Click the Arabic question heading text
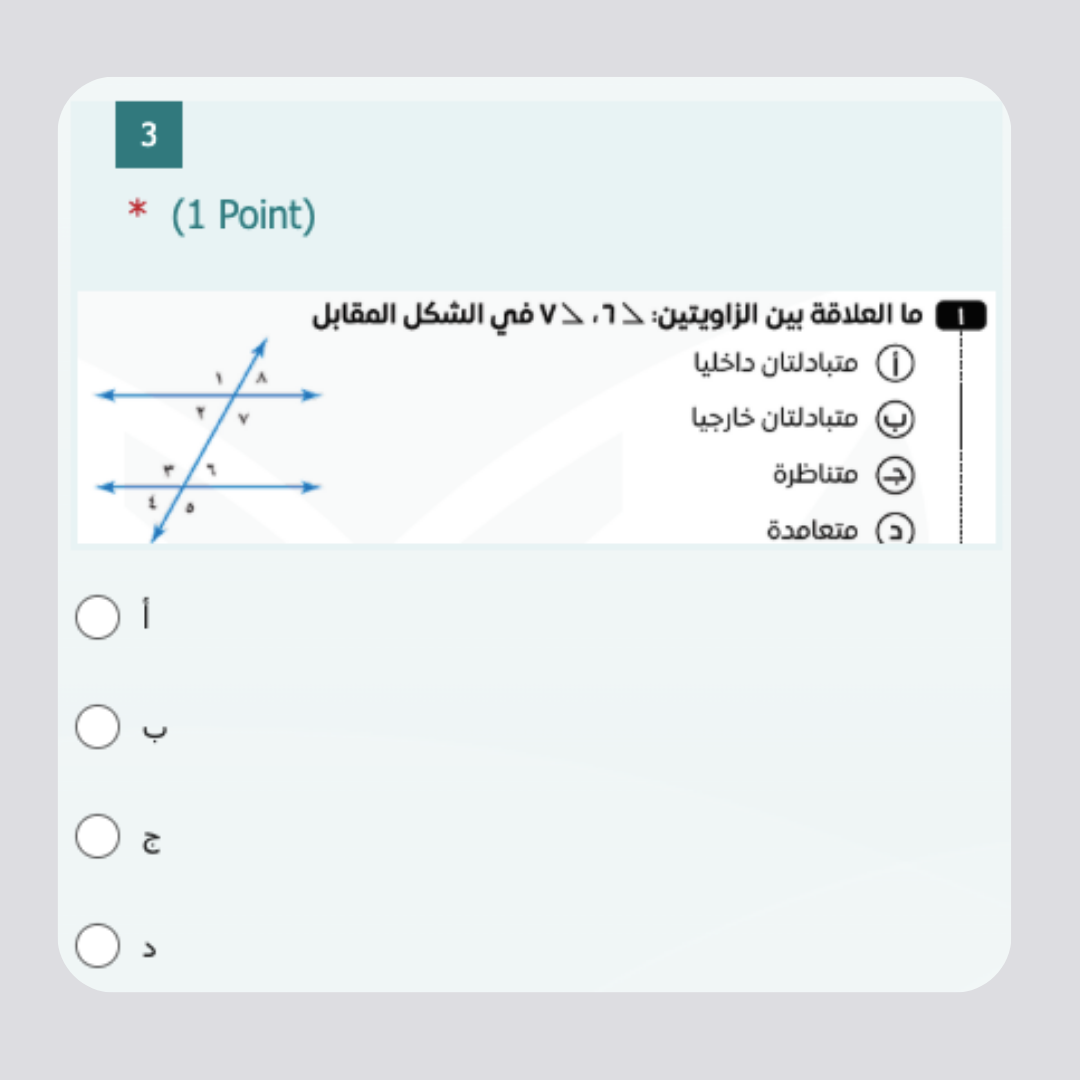 [x=617, y=317]
